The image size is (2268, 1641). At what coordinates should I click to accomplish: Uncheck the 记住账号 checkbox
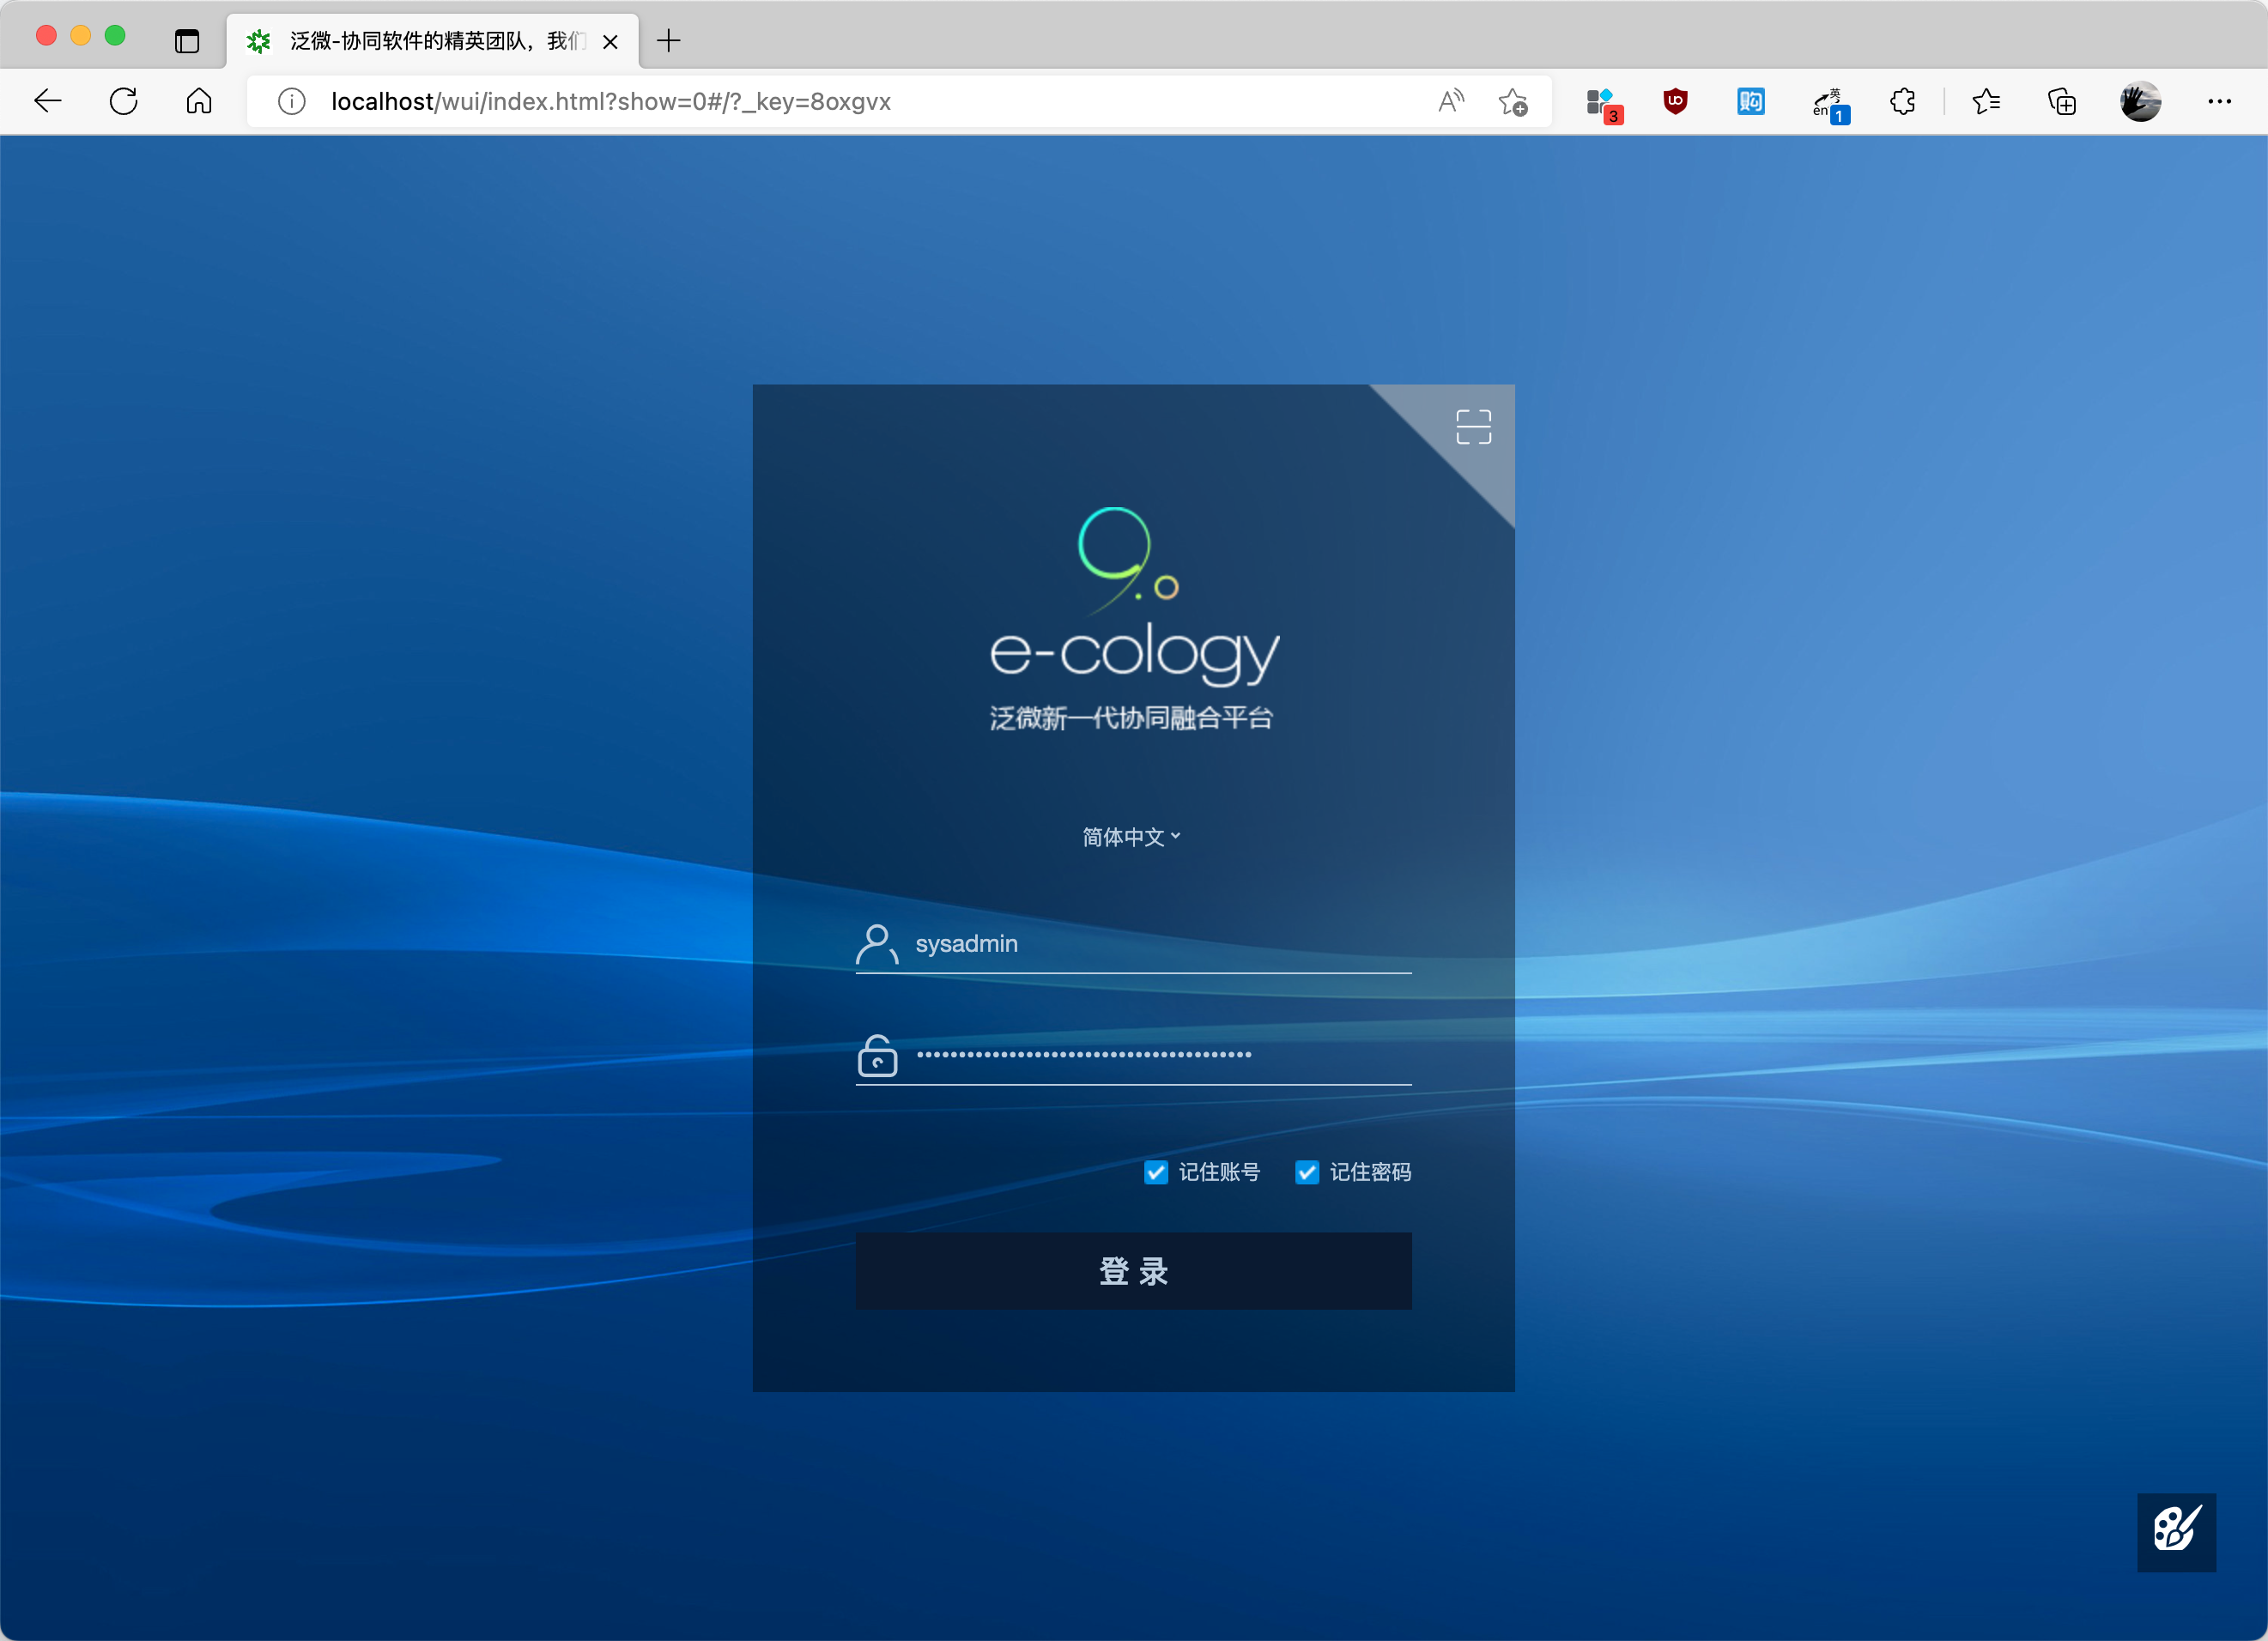point(1156,1172)
